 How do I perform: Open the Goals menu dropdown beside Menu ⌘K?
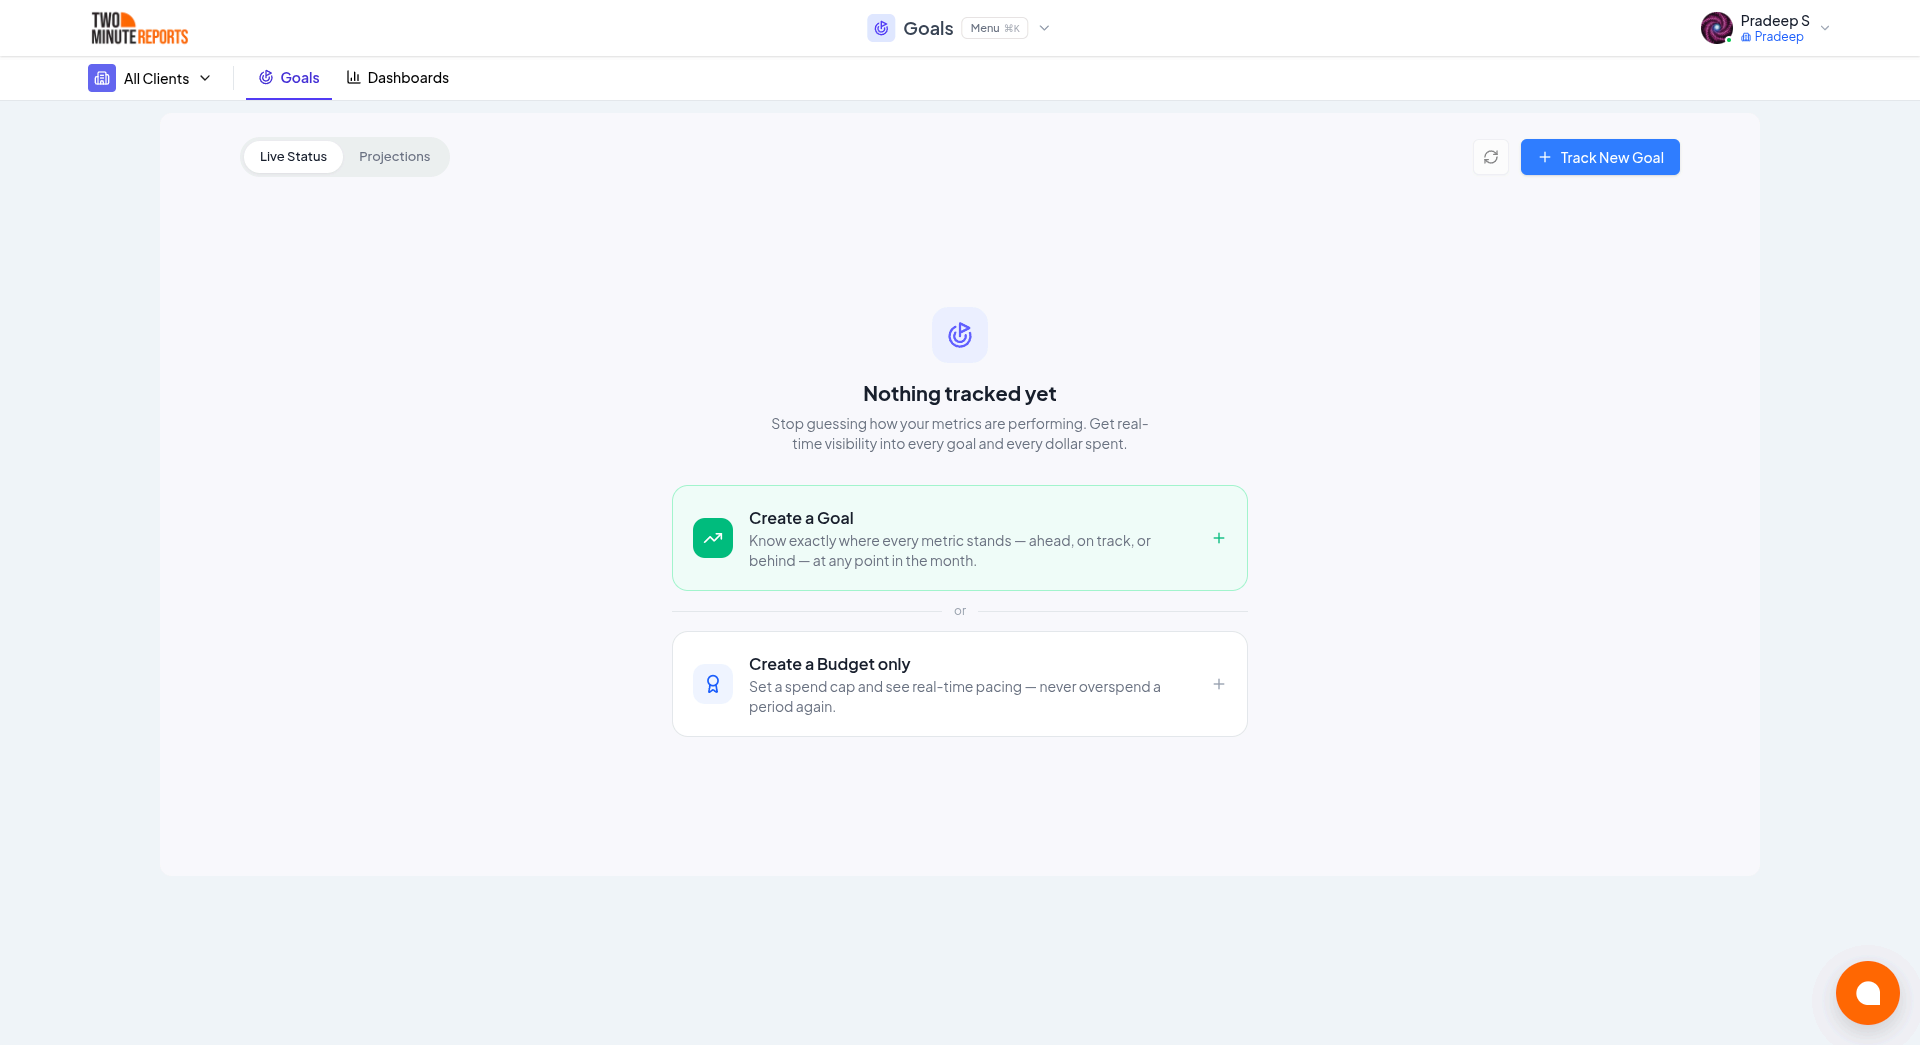[1044, 28]
